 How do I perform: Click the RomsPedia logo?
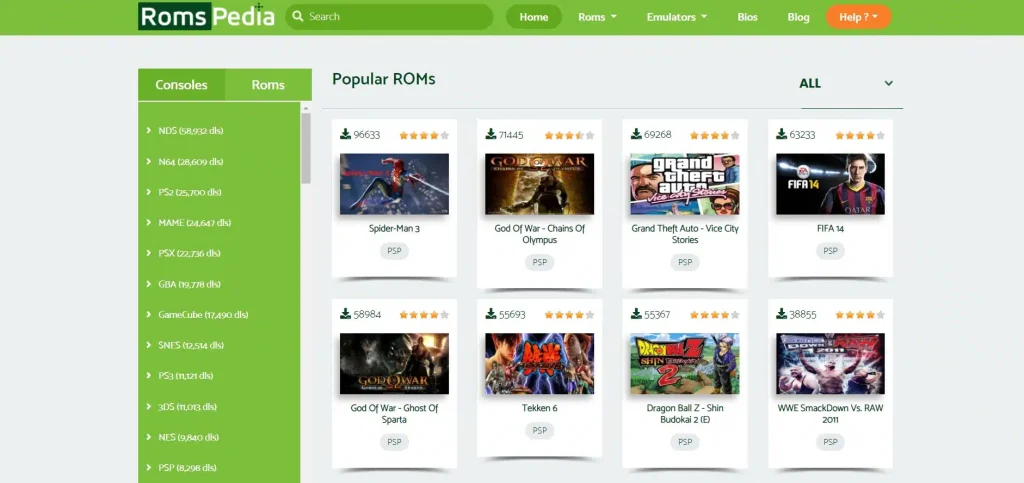click(x=206, y=16)
